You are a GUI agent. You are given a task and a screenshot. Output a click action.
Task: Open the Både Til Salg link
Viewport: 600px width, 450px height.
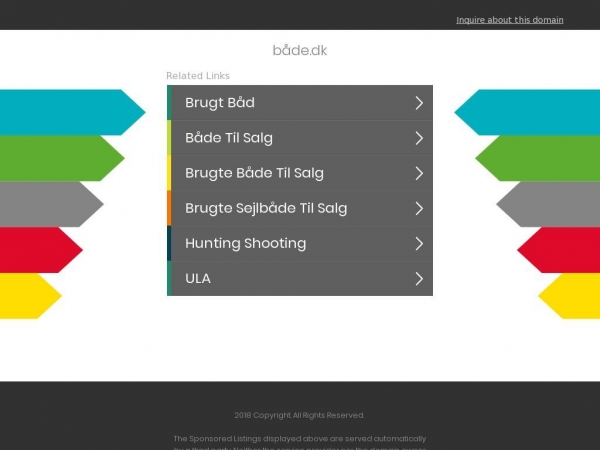(x=229, y=138)
